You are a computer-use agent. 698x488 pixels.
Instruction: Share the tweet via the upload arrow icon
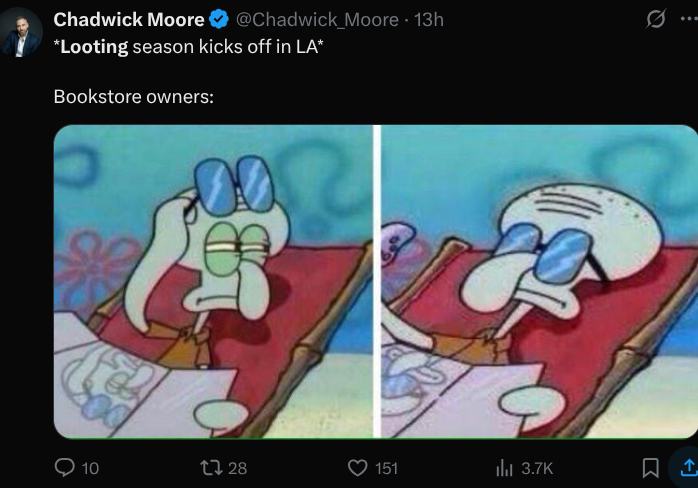[688, 468]
